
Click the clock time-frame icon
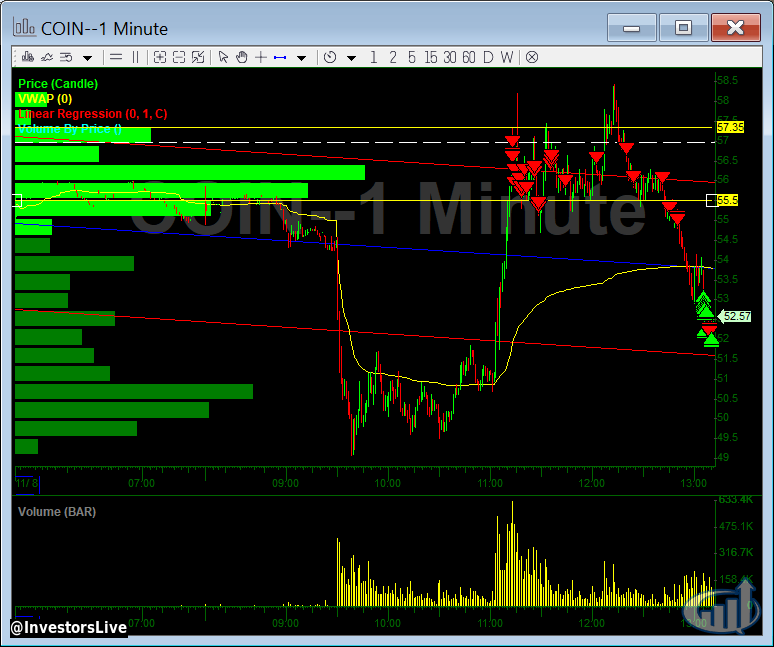[x=330, y=57]
